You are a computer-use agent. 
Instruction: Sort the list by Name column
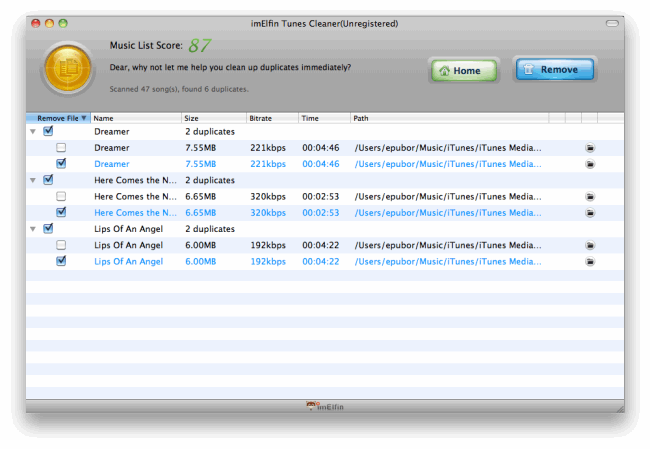(136, 118)
